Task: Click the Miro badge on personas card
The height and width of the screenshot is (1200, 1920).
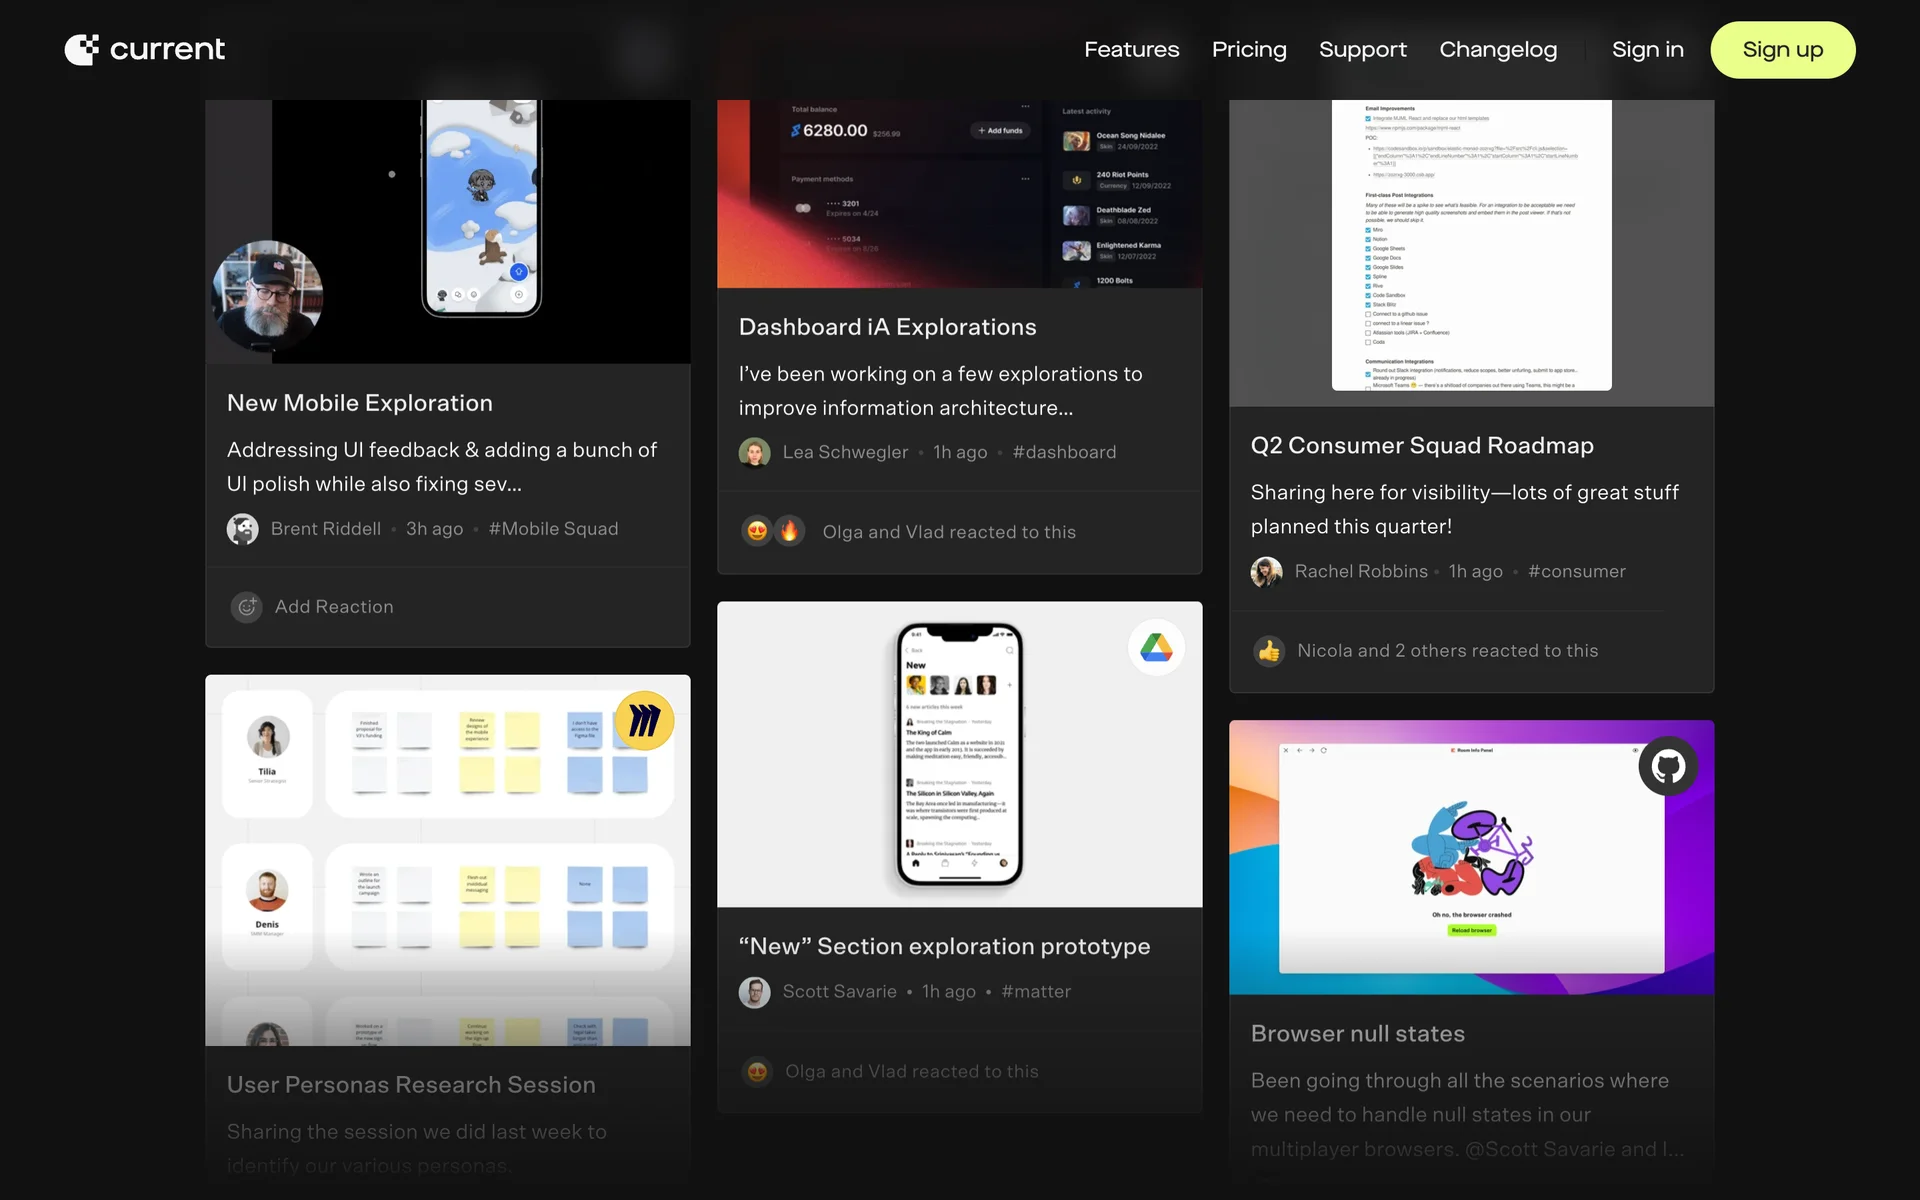Action: point(644,721)
